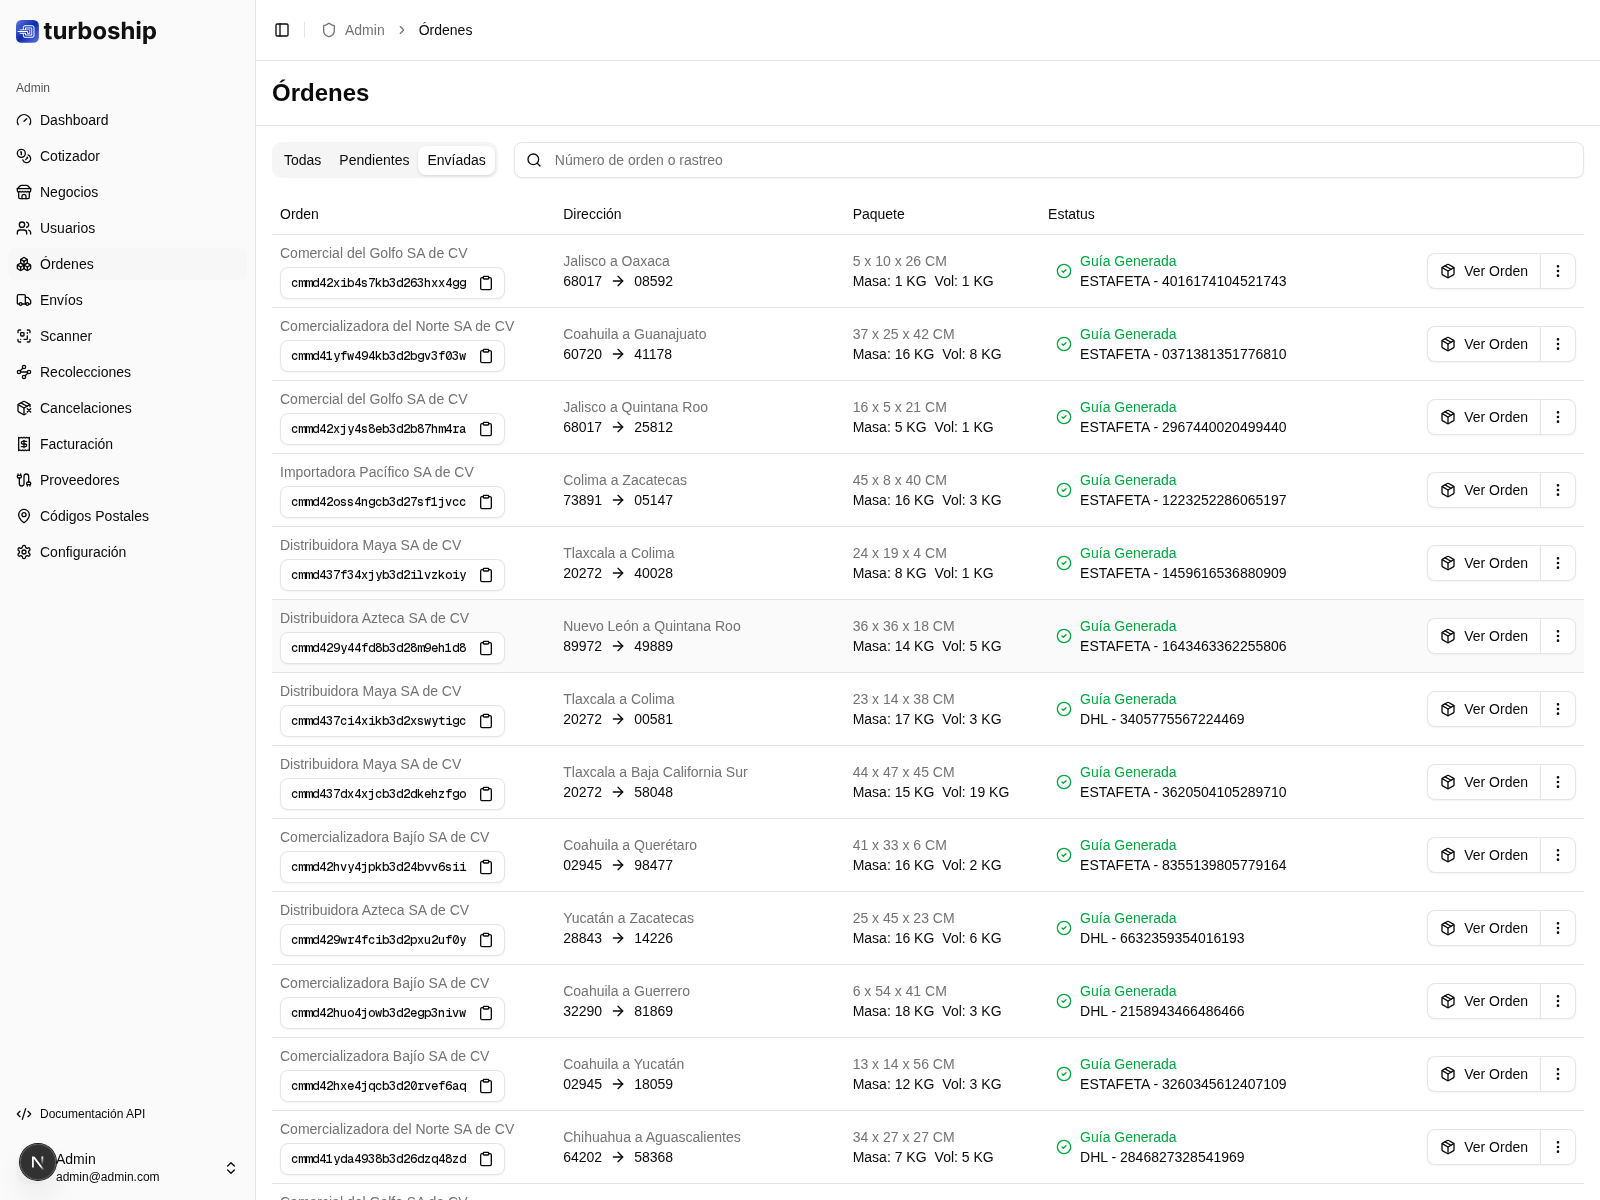Screen dimensions: 1600x1200
Task: Open Scanner from the sidebar
Action: (x=66, y=336)
